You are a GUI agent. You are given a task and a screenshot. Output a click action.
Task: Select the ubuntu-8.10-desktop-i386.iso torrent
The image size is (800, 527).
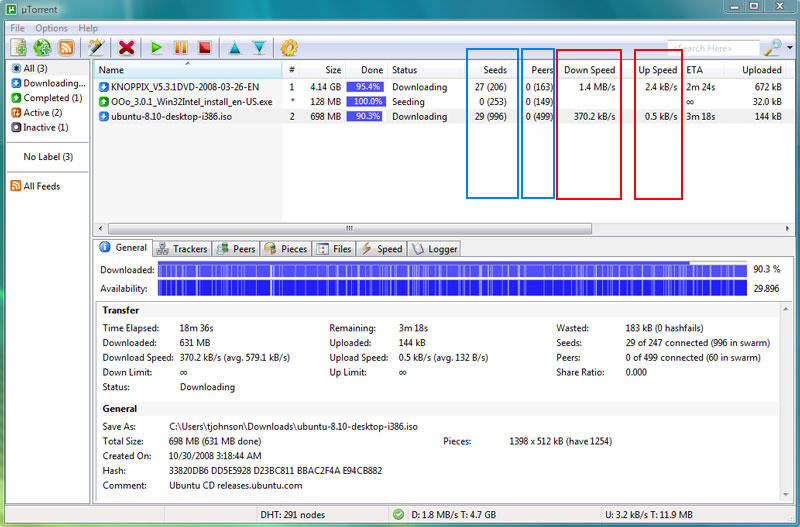pos(171,117)
